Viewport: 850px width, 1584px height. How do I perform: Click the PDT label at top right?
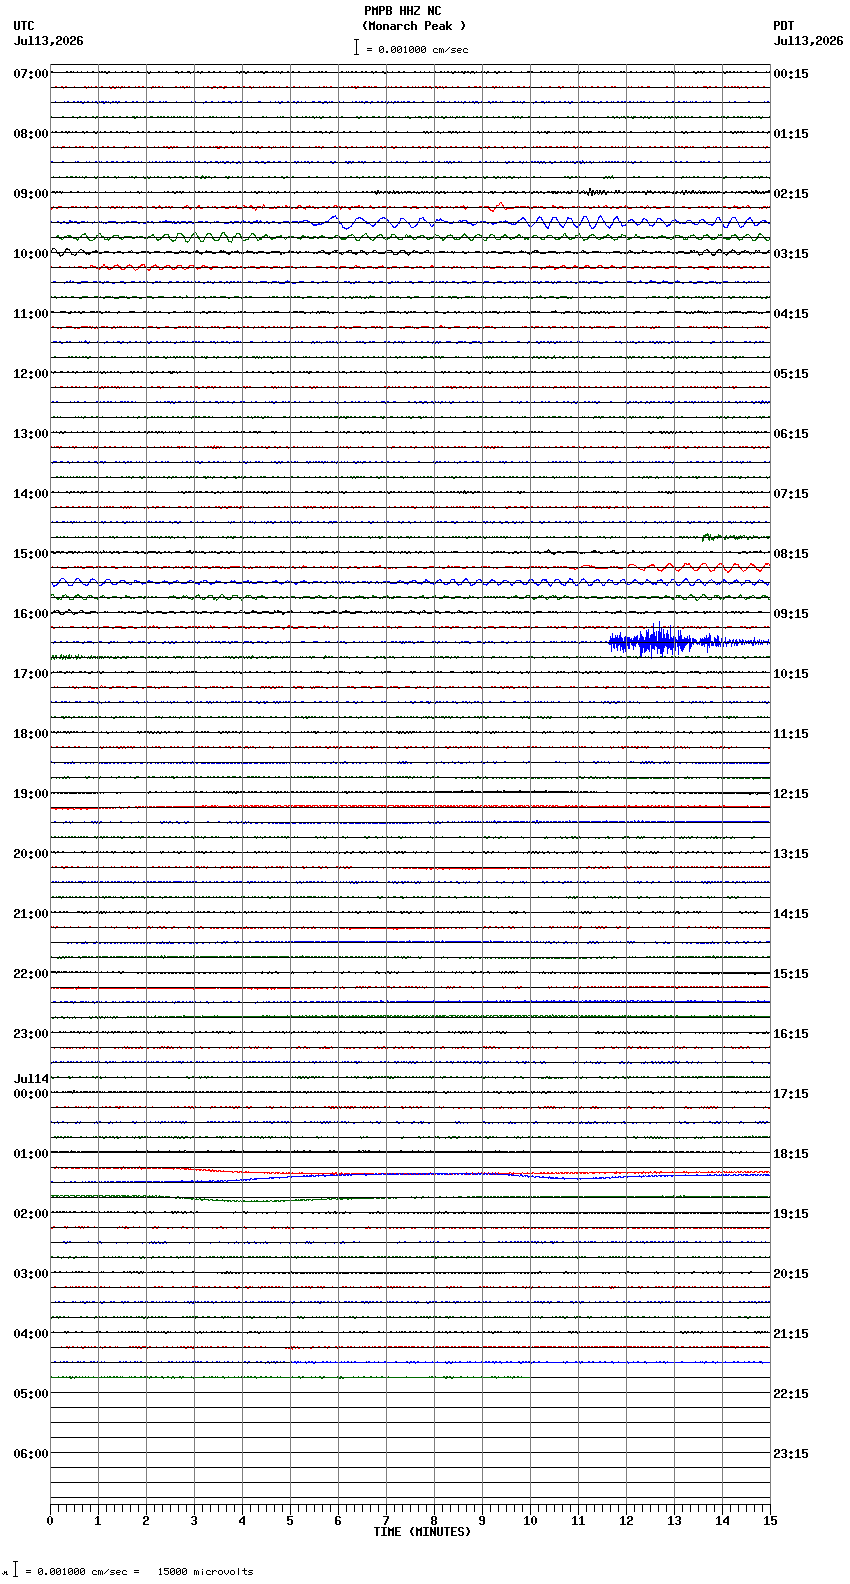pyautogui.click(x=783, y=26)
